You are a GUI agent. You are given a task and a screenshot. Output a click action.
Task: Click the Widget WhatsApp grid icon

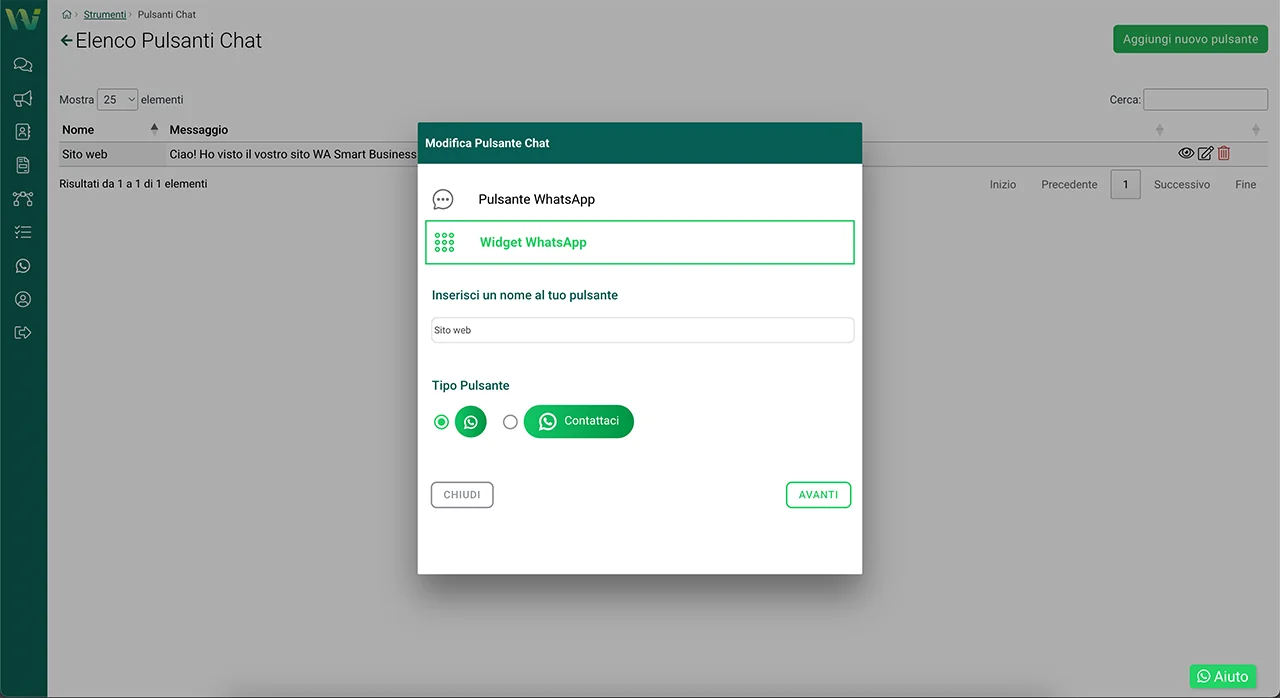pos(444,242)
